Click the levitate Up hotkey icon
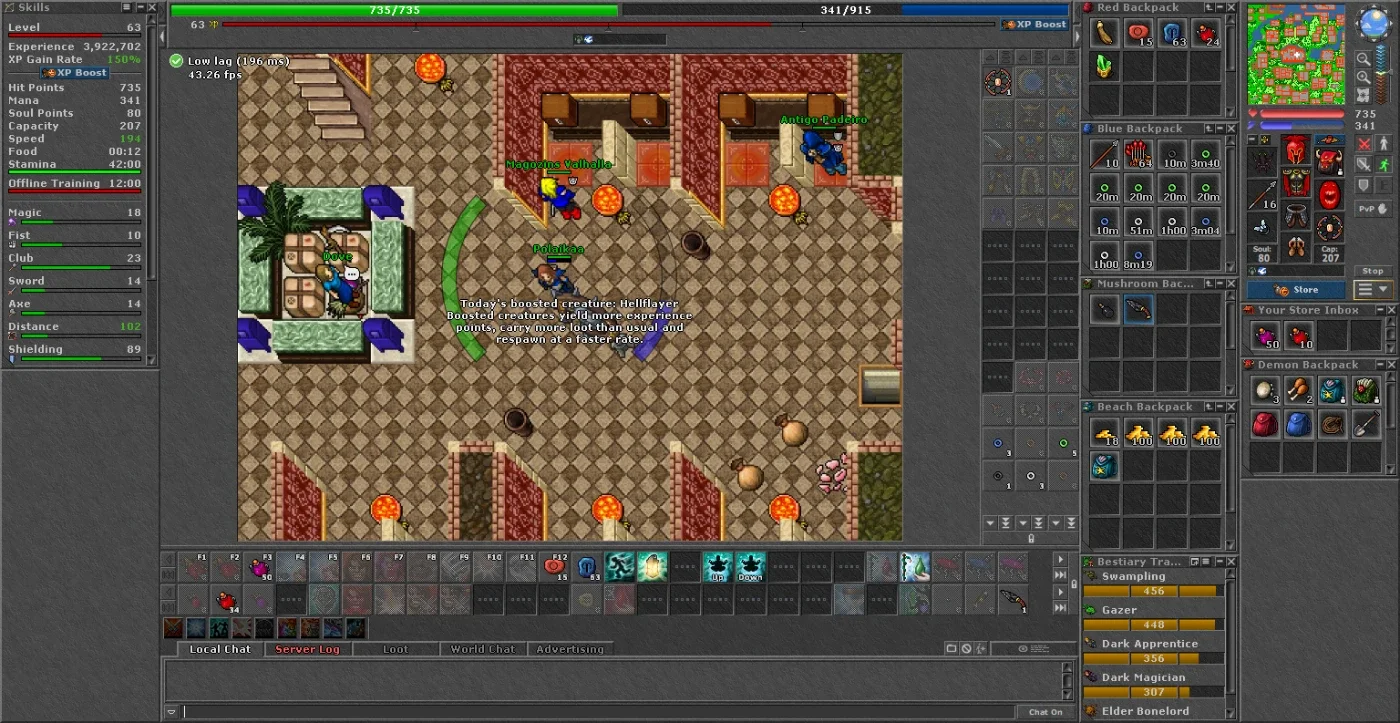The image size is (1400, 723). click(x=718, y=567)
